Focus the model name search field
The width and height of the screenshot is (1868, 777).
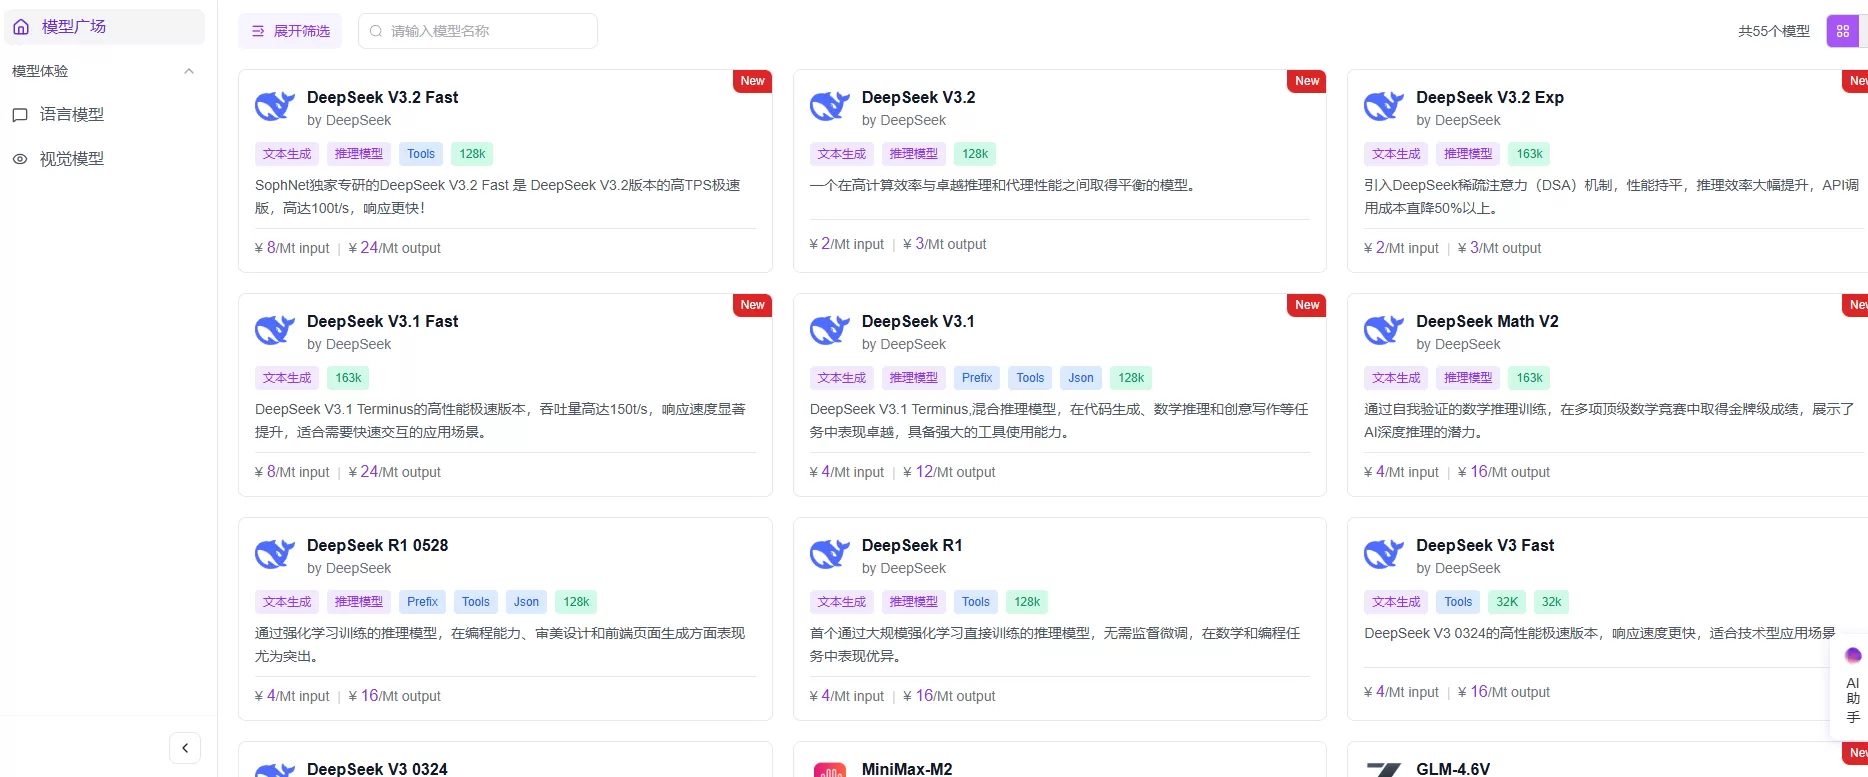click(478, 31)
